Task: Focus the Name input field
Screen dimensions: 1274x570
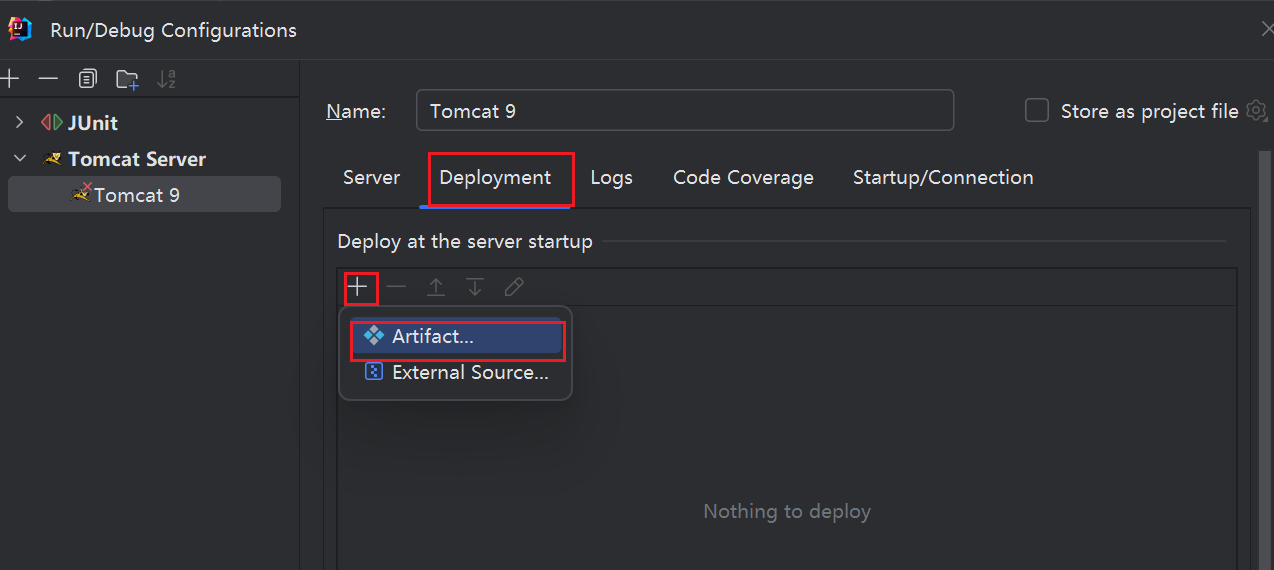Action: (x=685, y=111)
